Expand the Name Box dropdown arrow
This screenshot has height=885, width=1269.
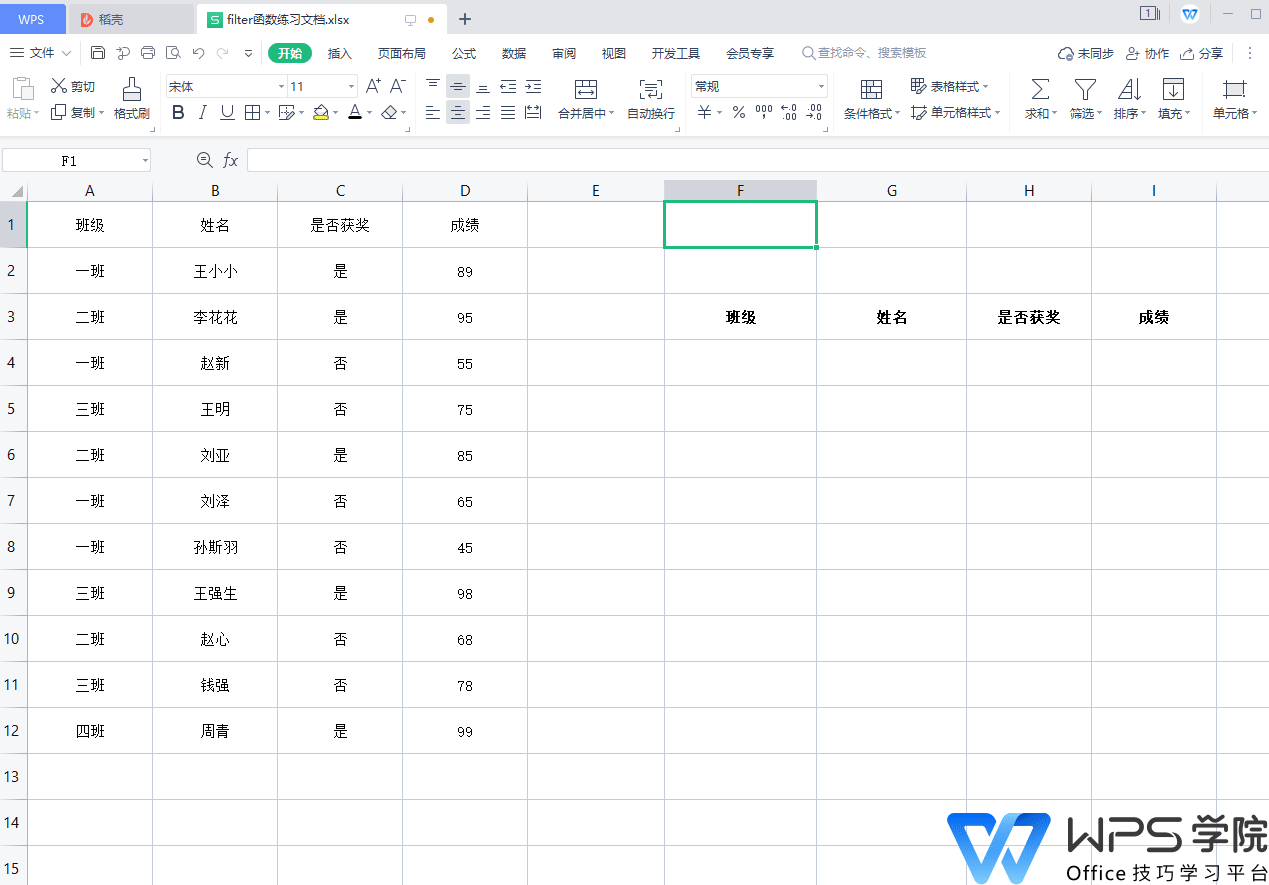(x=145, y=160)
